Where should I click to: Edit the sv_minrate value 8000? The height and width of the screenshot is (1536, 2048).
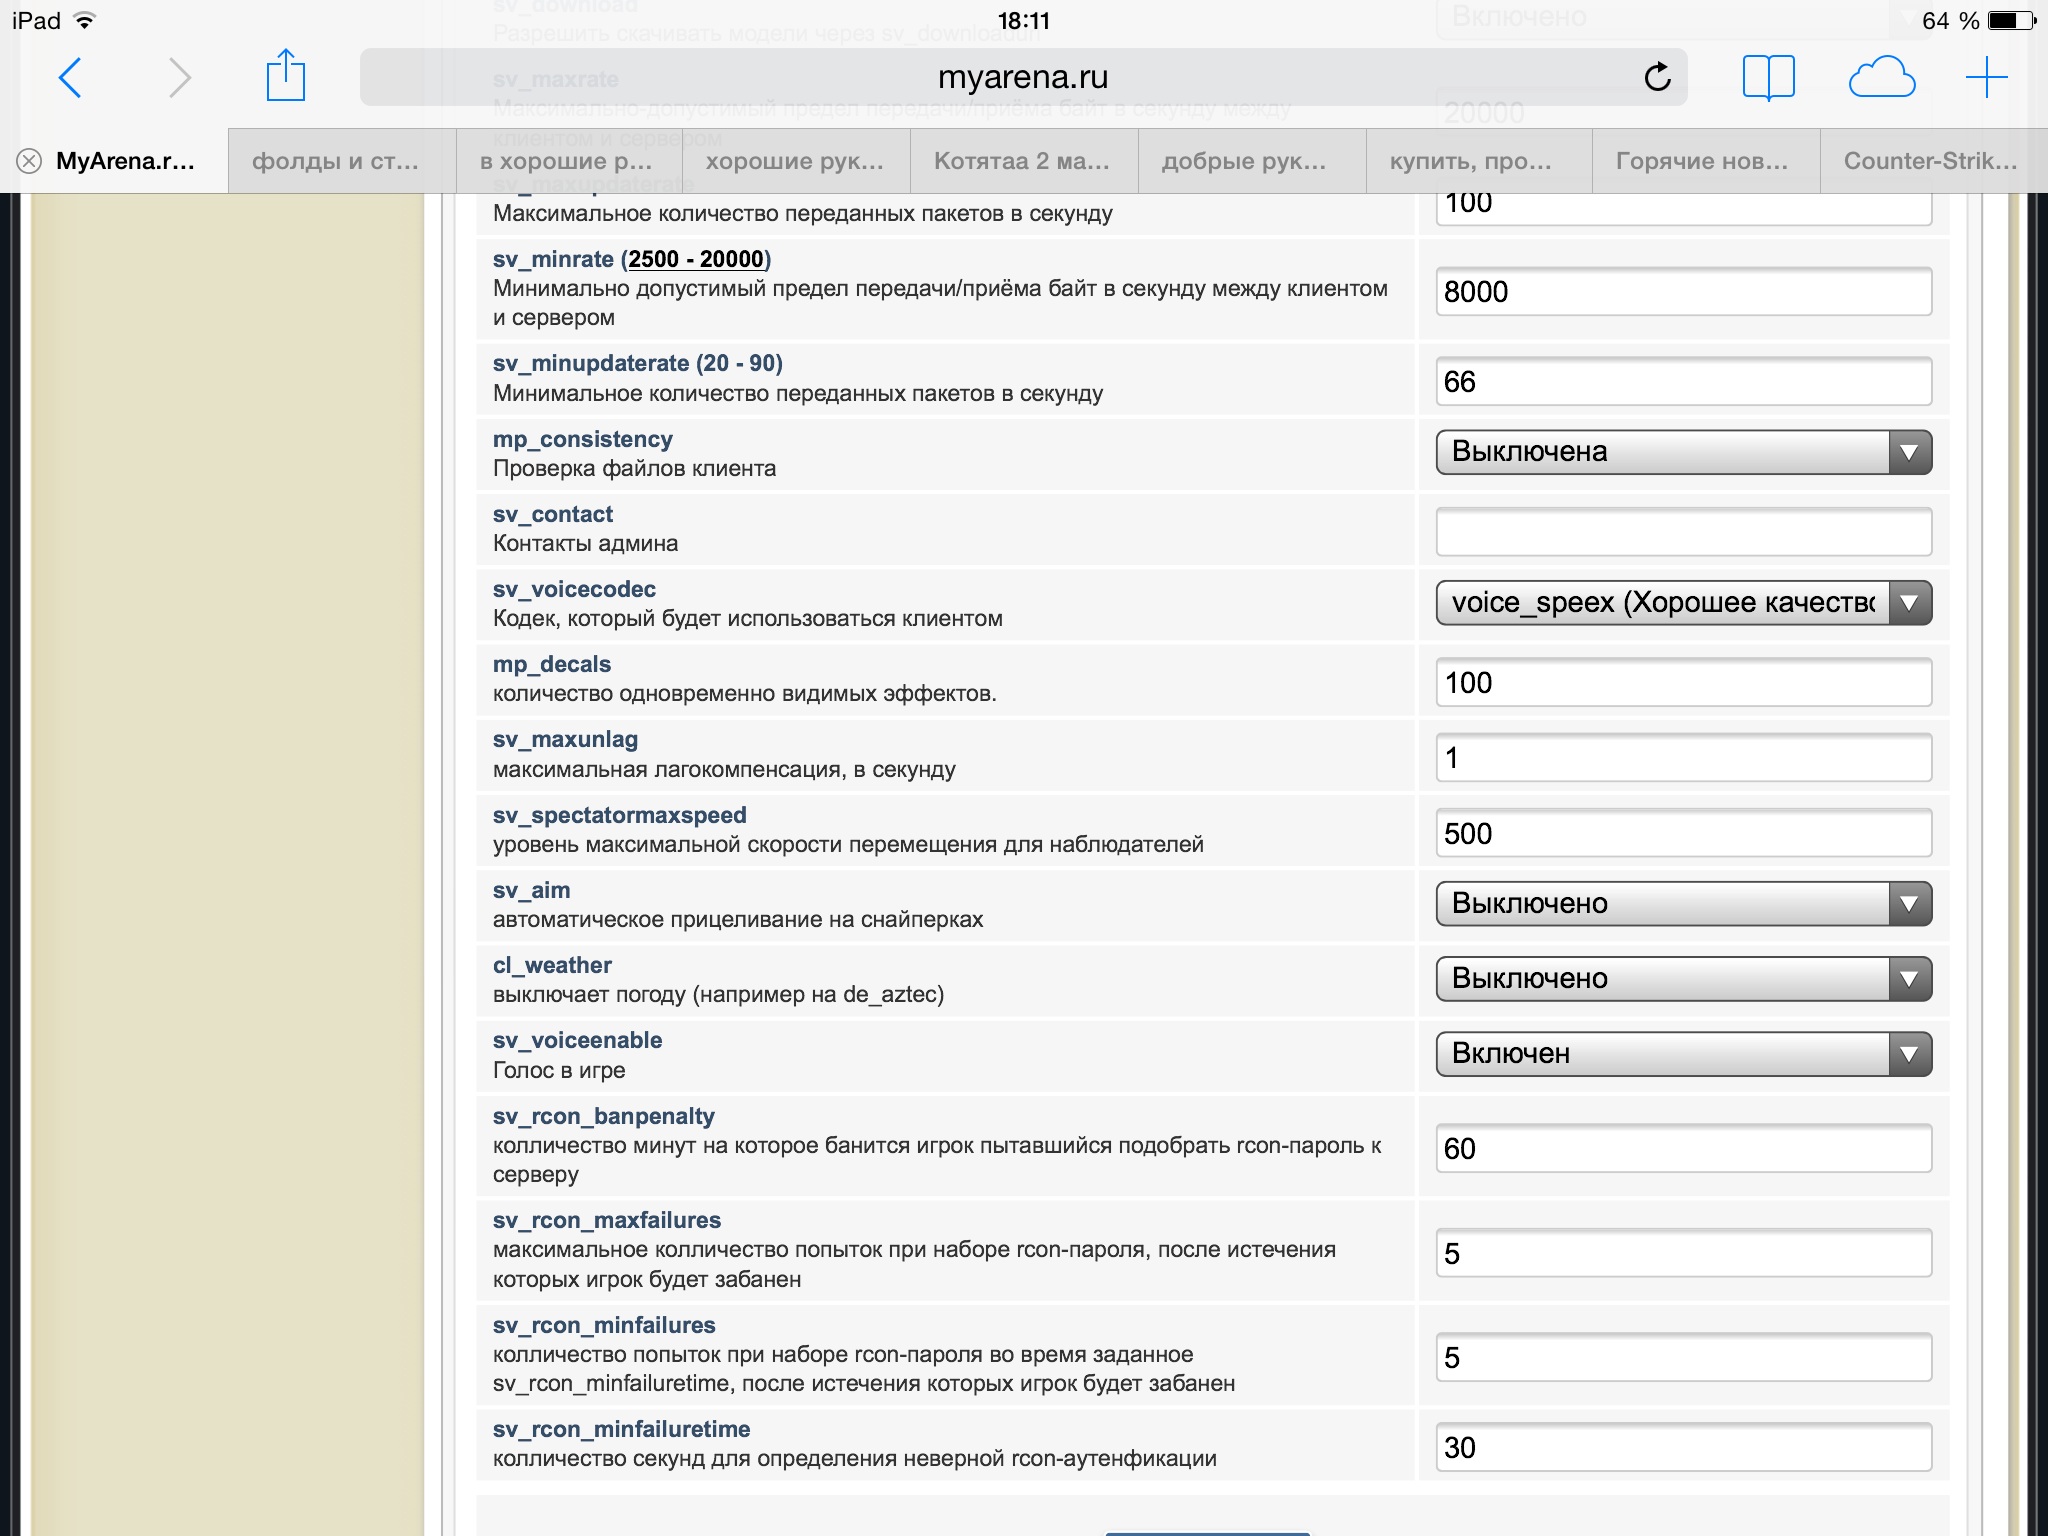(1684, 292)
